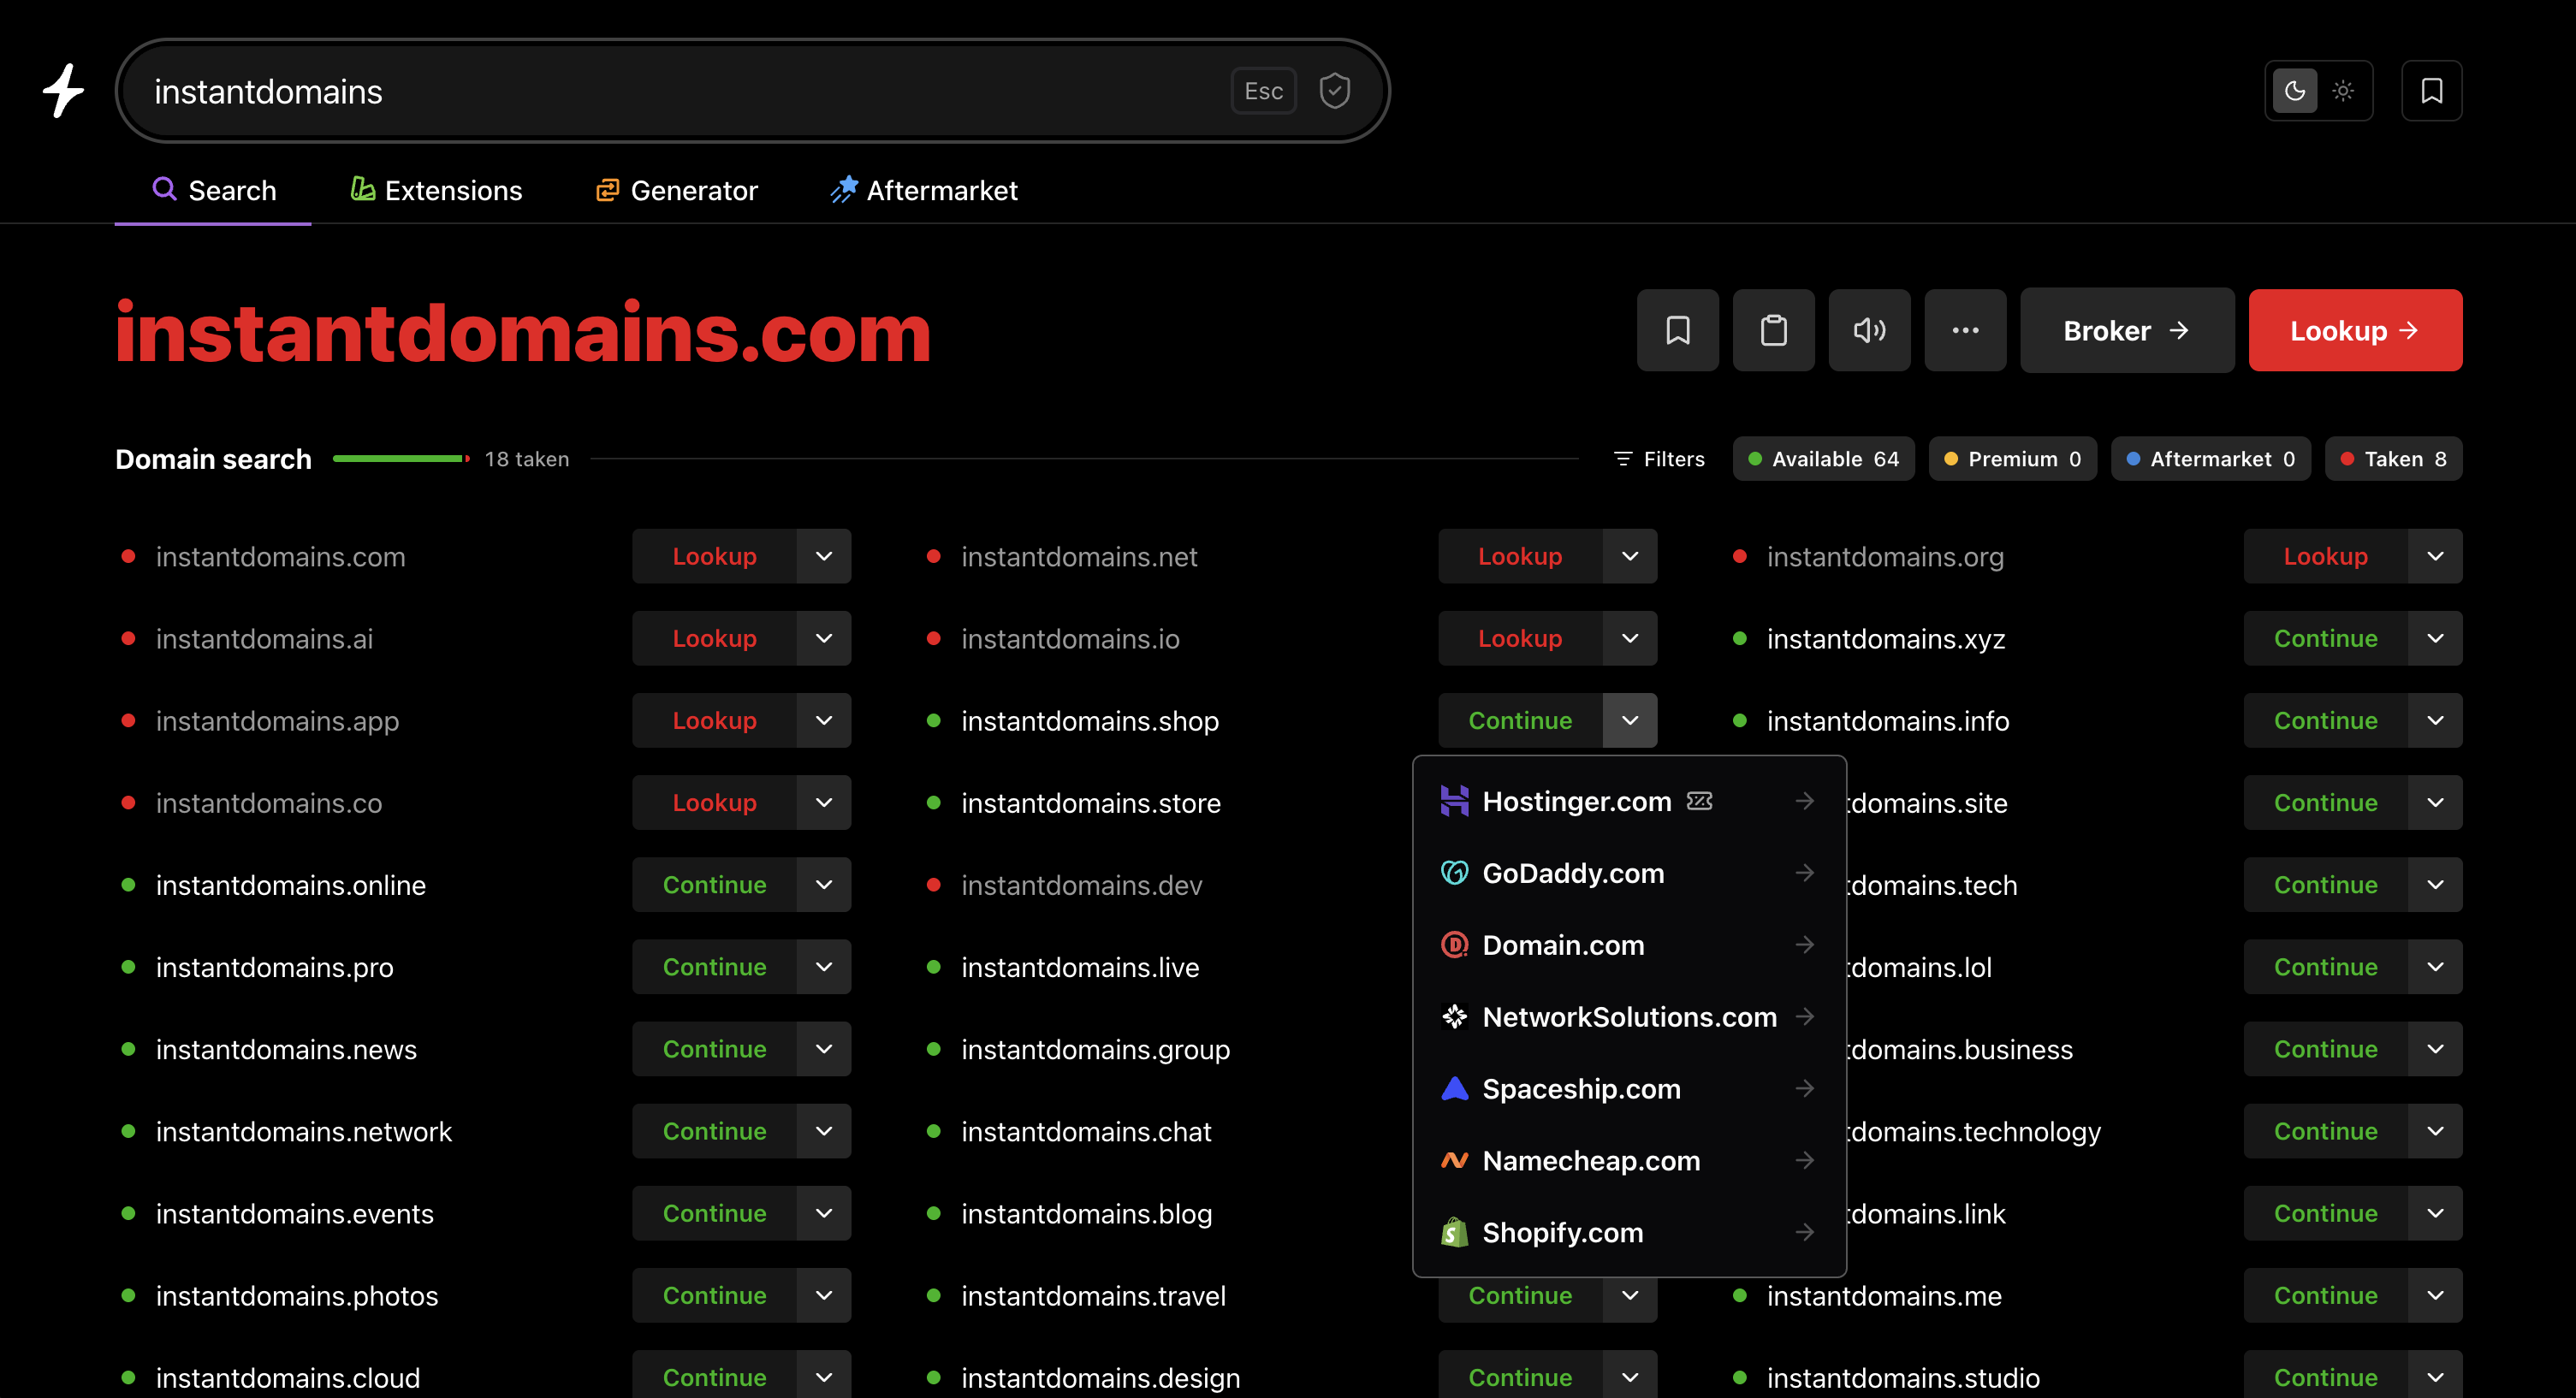The height and width of the screenshot is (1398, 2576).
Task: Switch to light mode sun icon
Action: pos(2343,91)
